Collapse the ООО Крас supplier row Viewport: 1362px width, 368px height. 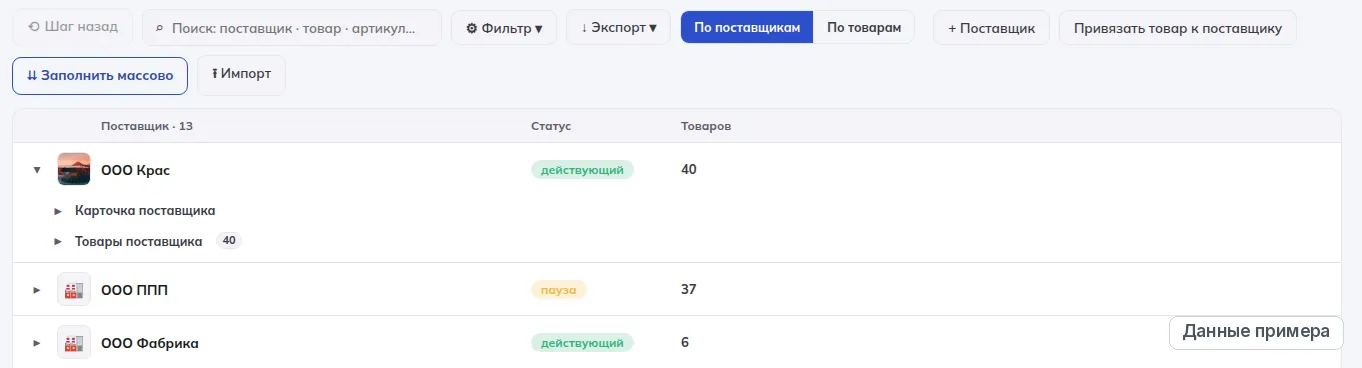tap(37, 170)
